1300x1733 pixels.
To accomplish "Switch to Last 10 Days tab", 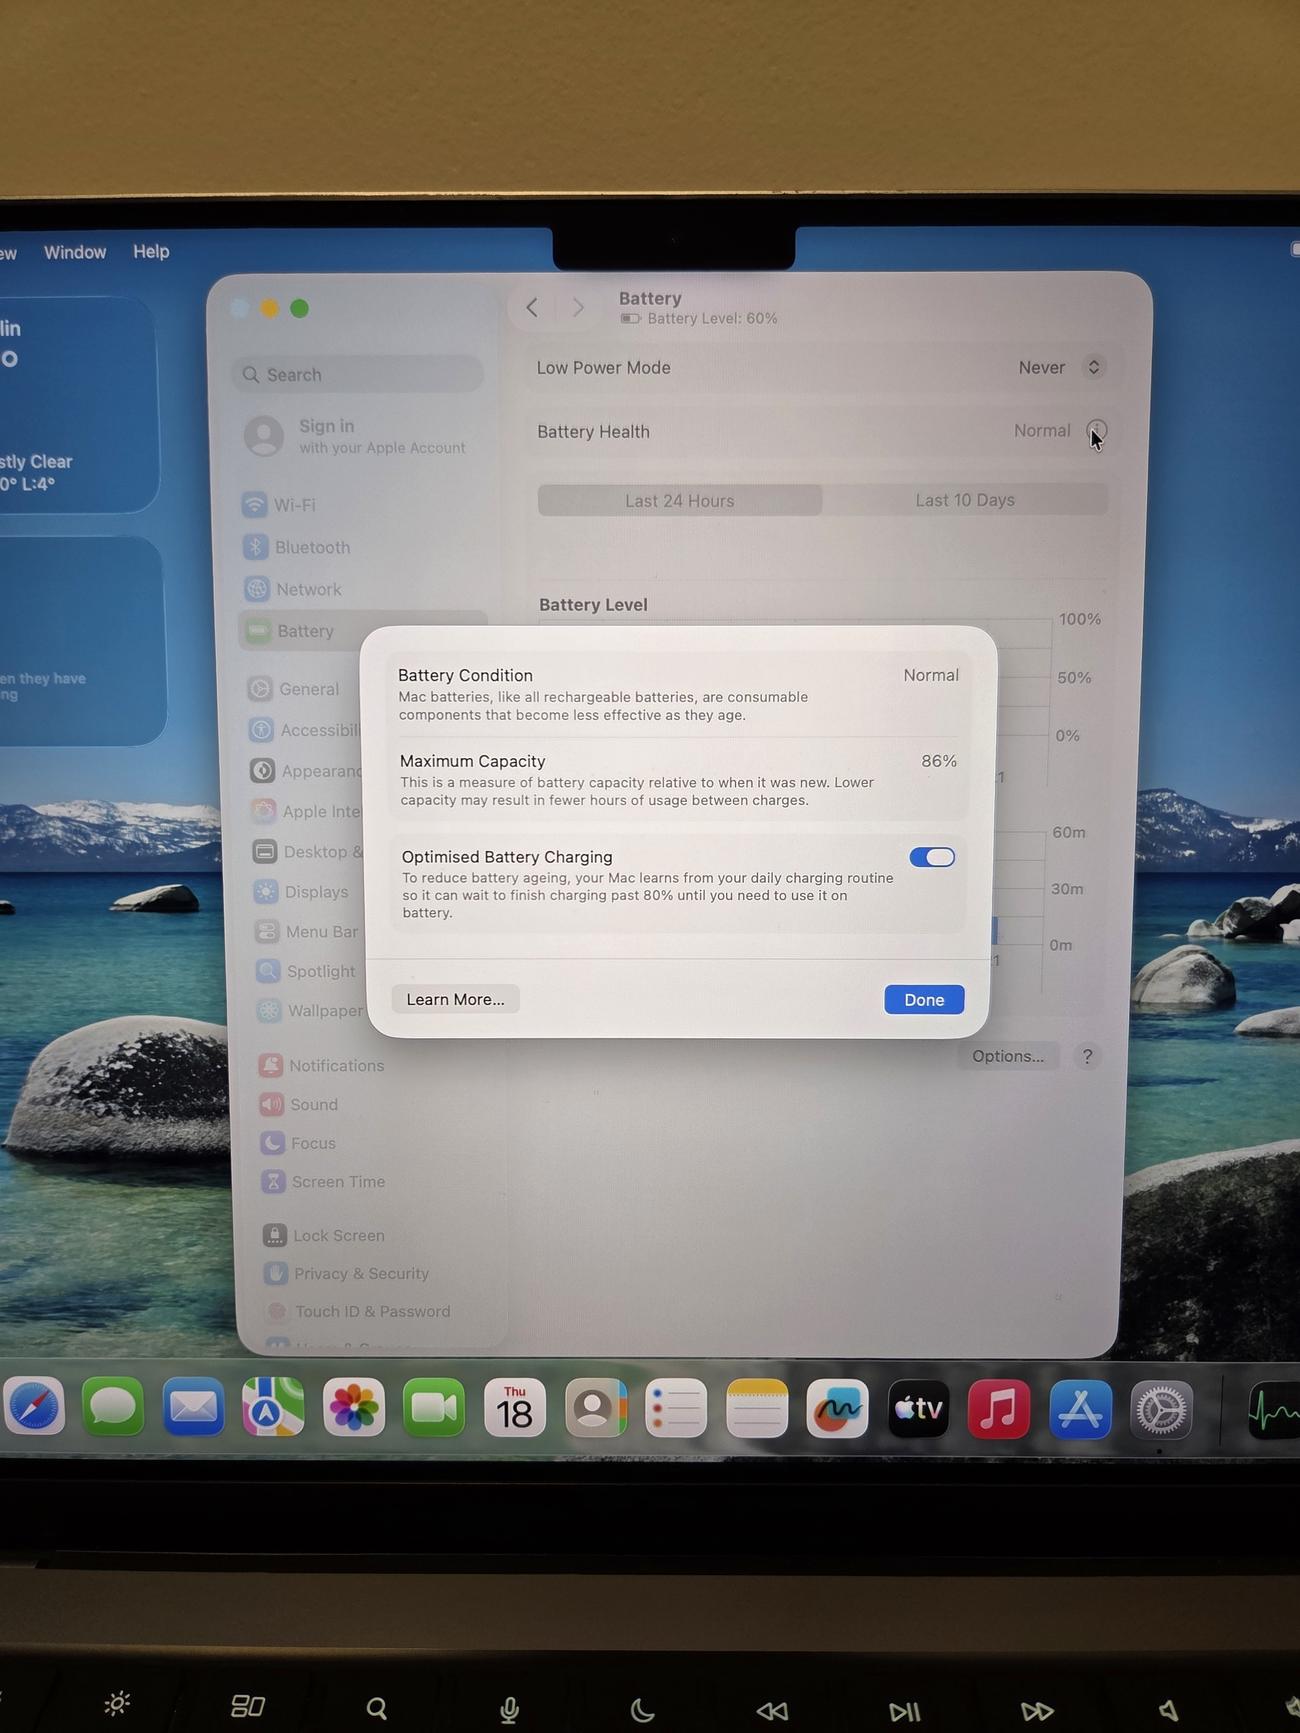I will [964, 500].
